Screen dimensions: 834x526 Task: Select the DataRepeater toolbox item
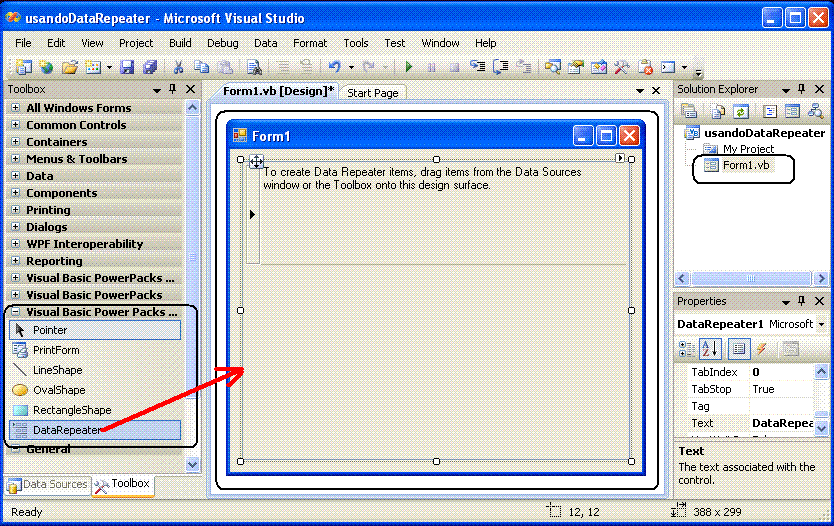(x=95, y=430)
